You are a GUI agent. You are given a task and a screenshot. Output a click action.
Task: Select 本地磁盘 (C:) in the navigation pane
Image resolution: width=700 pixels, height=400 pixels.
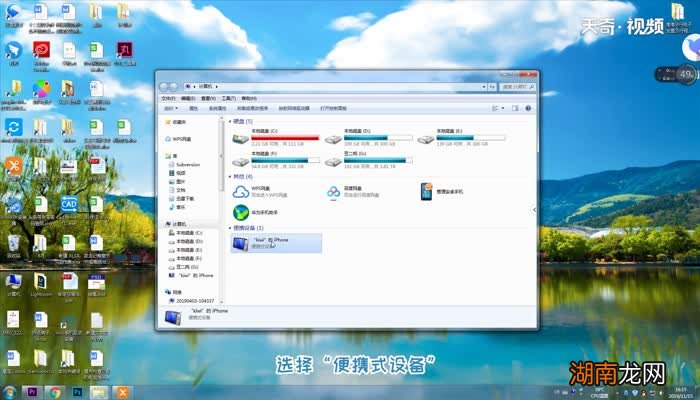(x=186, y=233)
